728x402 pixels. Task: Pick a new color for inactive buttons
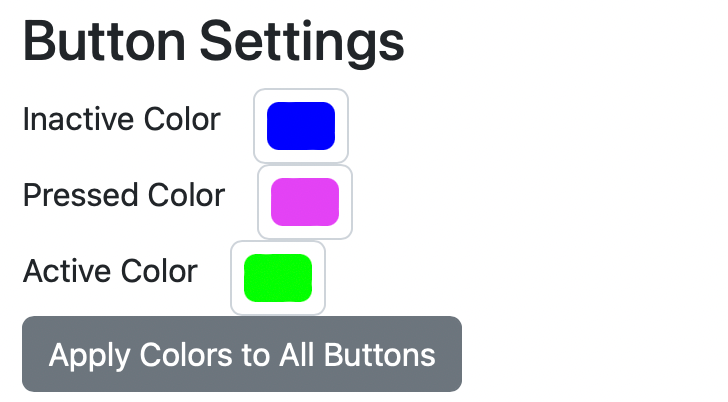pyautogui.click(x=300, y=126)
